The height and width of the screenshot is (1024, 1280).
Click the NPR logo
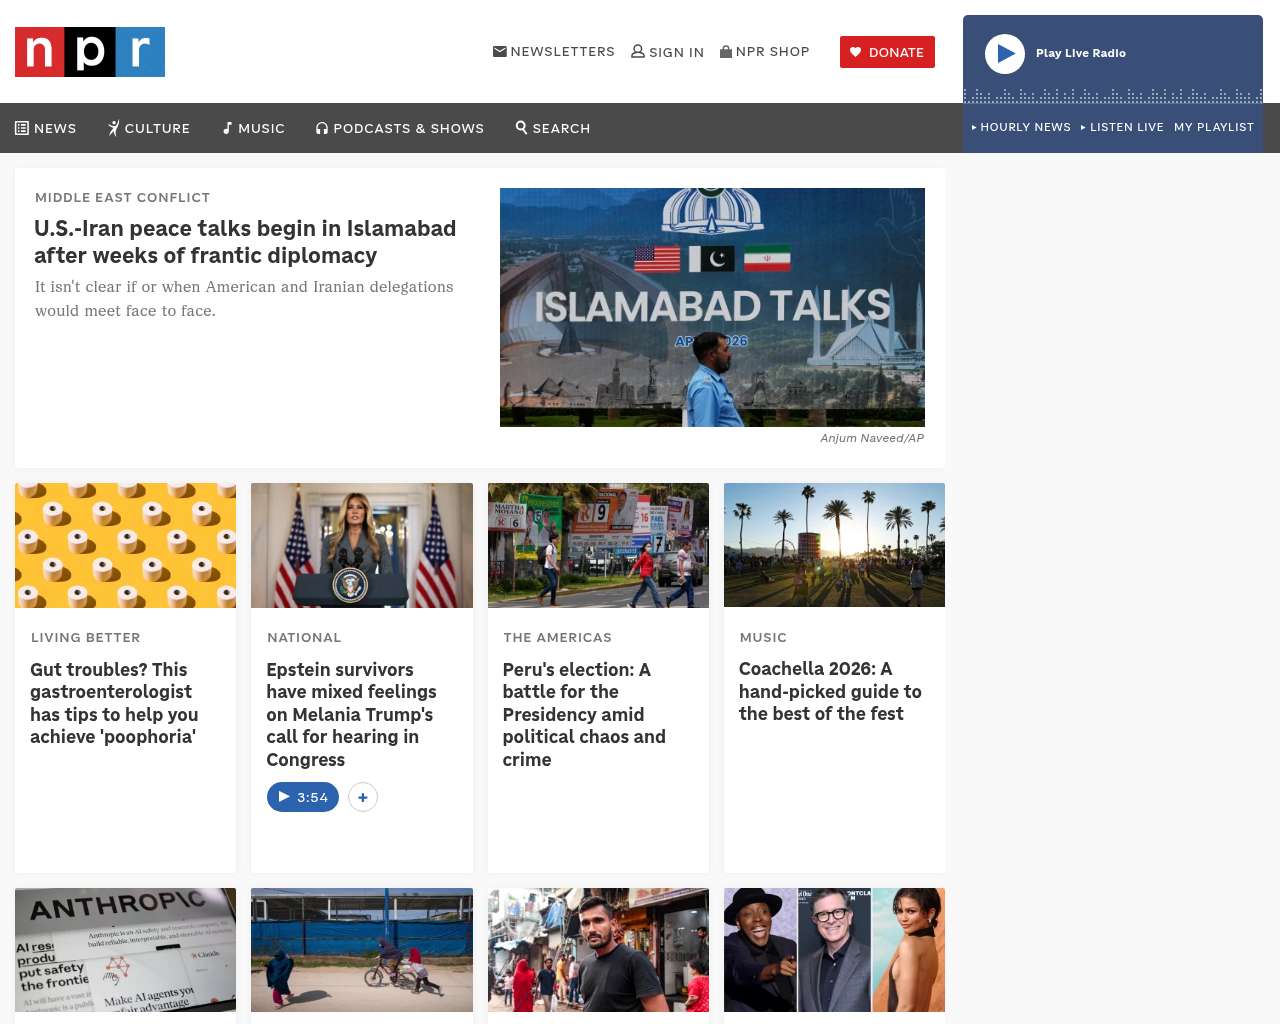pos(90,52)
